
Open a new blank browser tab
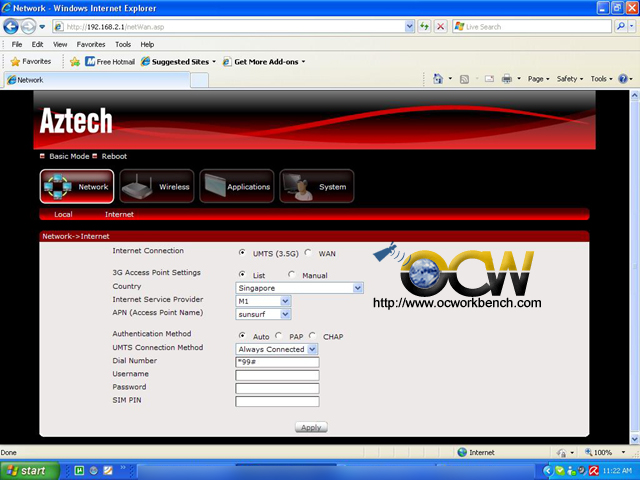click(x=200, y=80)
